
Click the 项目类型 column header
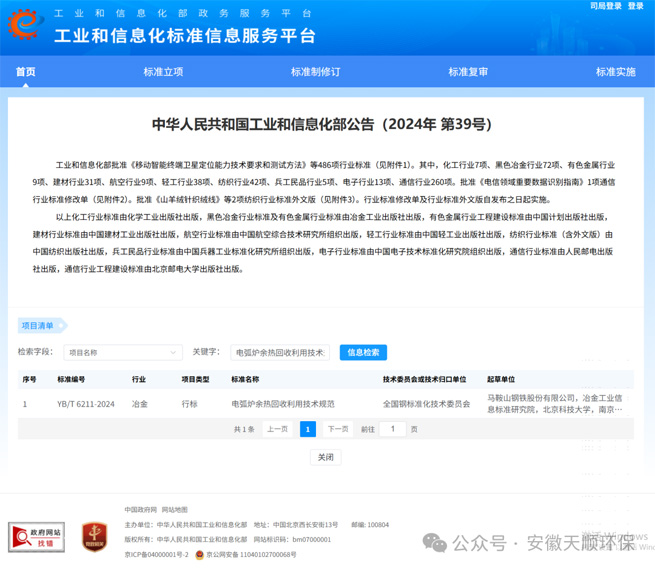click(195, 379)
